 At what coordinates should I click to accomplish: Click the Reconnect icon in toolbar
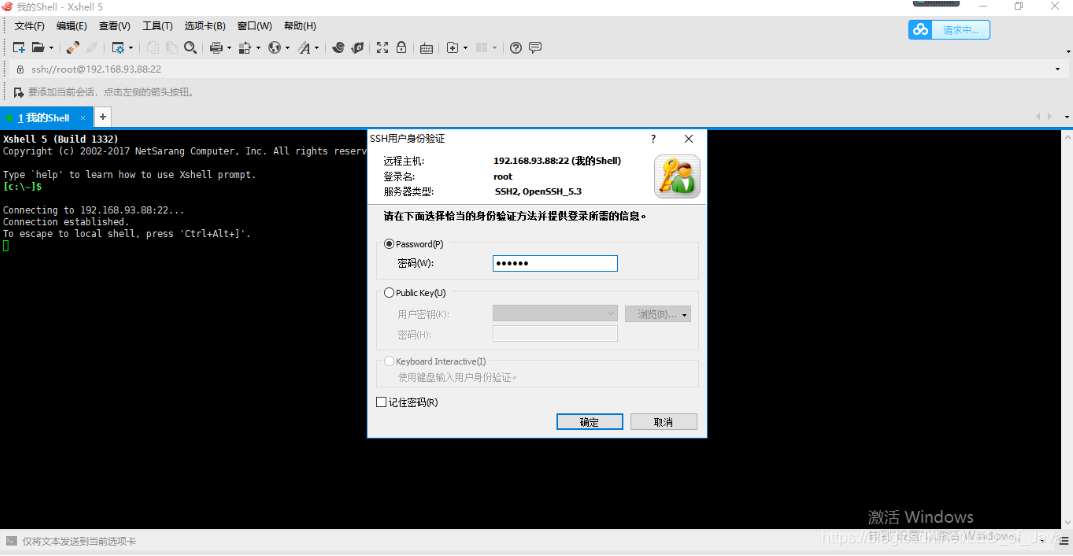pos(73,48)
